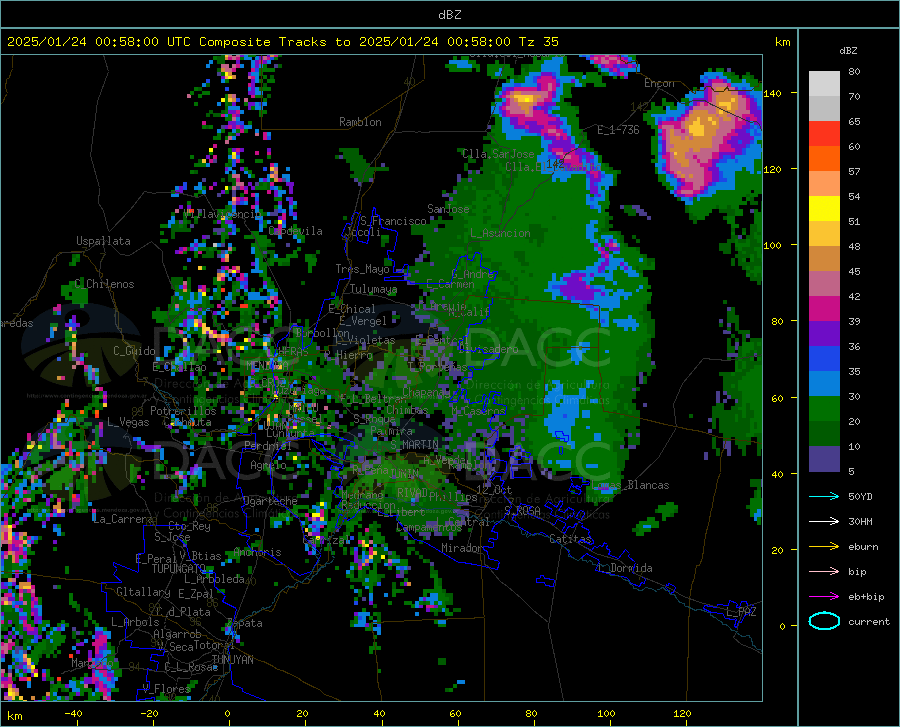Click the 'Catitas' map label
The width and height of the screenshot is (900, 727).
(570, 539)
